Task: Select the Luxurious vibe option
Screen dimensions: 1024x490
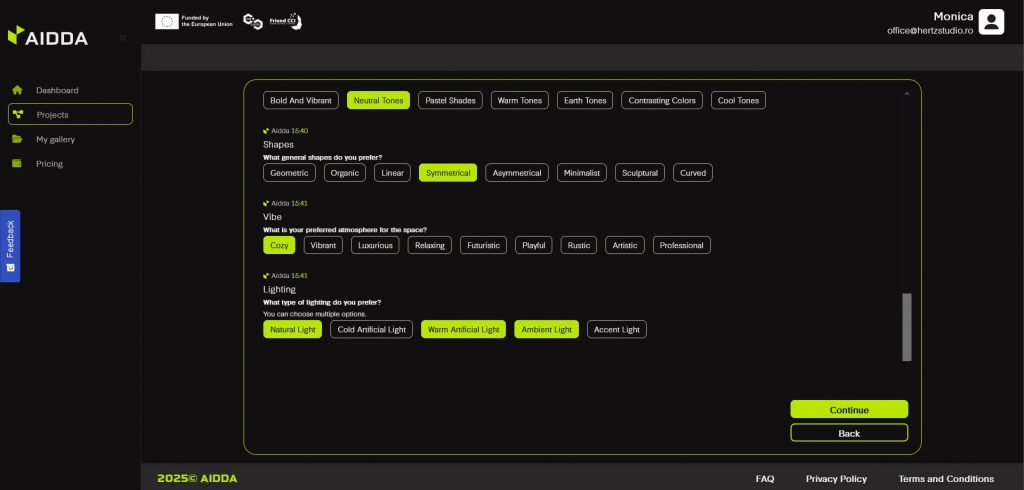Action: (376, 245)
